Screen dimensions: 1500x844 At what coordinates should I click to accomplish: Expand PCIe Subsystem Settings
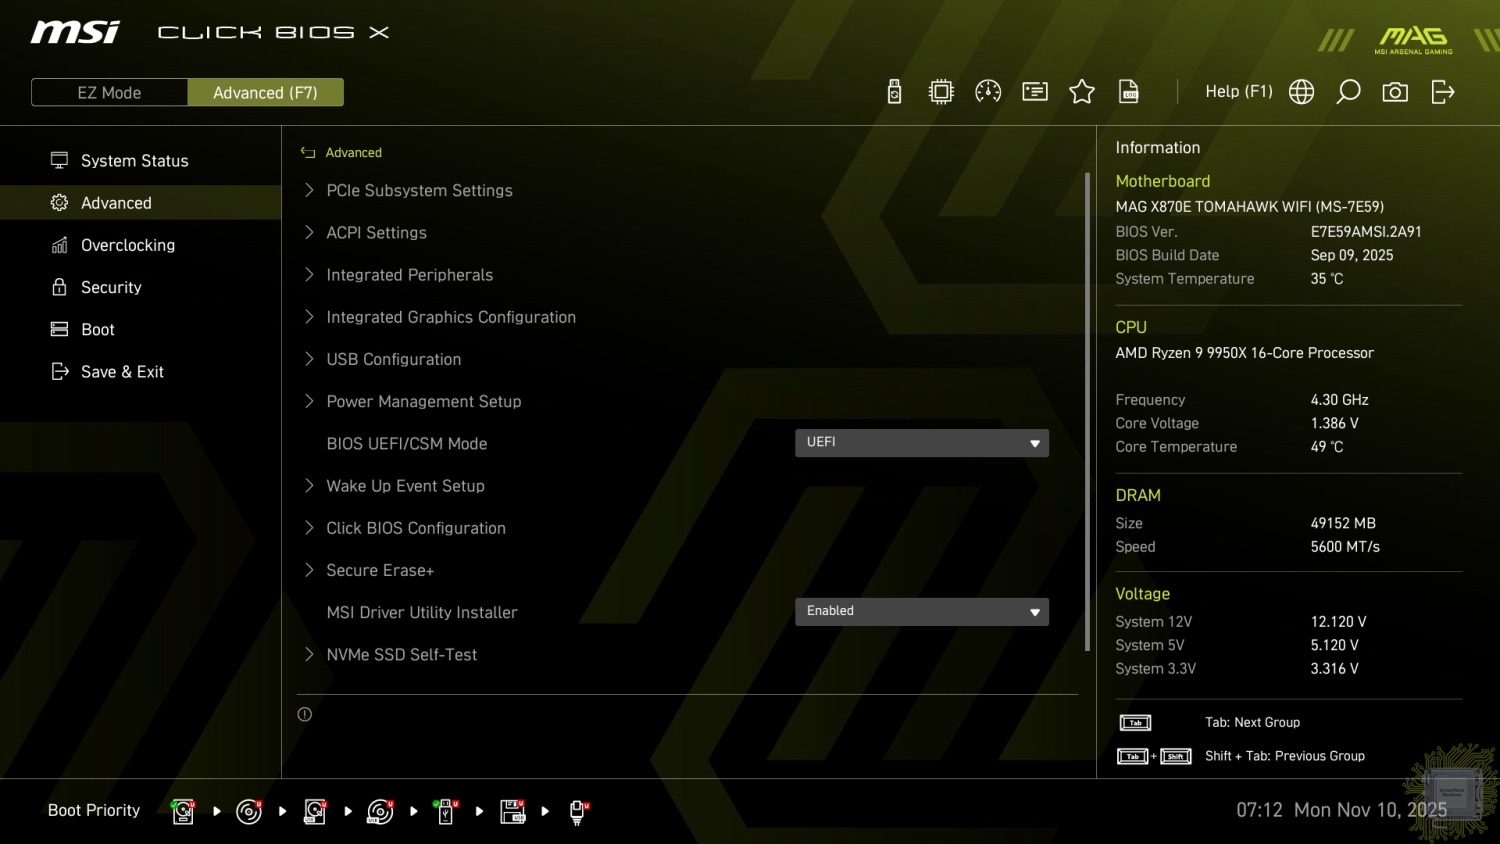click(x=419, y=190)
